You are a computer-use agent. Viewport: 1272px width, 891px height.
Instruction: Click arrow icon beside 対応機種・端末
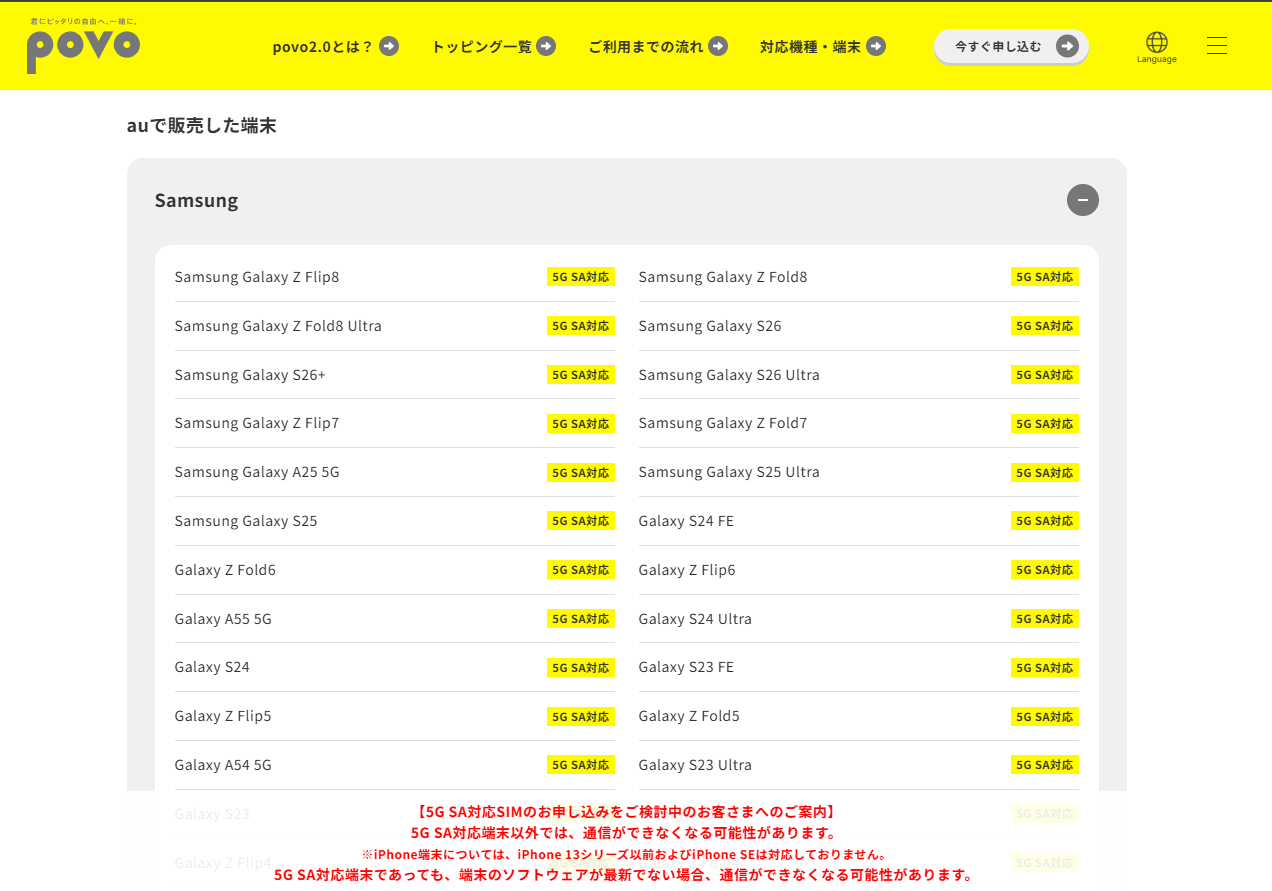[x=876, y=46]
